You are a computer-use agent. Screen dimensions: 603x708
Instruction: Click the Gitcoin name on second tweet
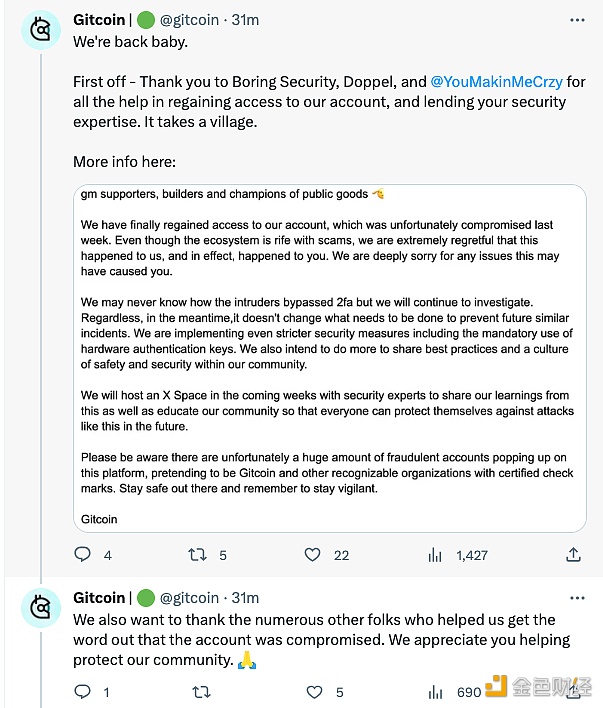click(99, 598)
